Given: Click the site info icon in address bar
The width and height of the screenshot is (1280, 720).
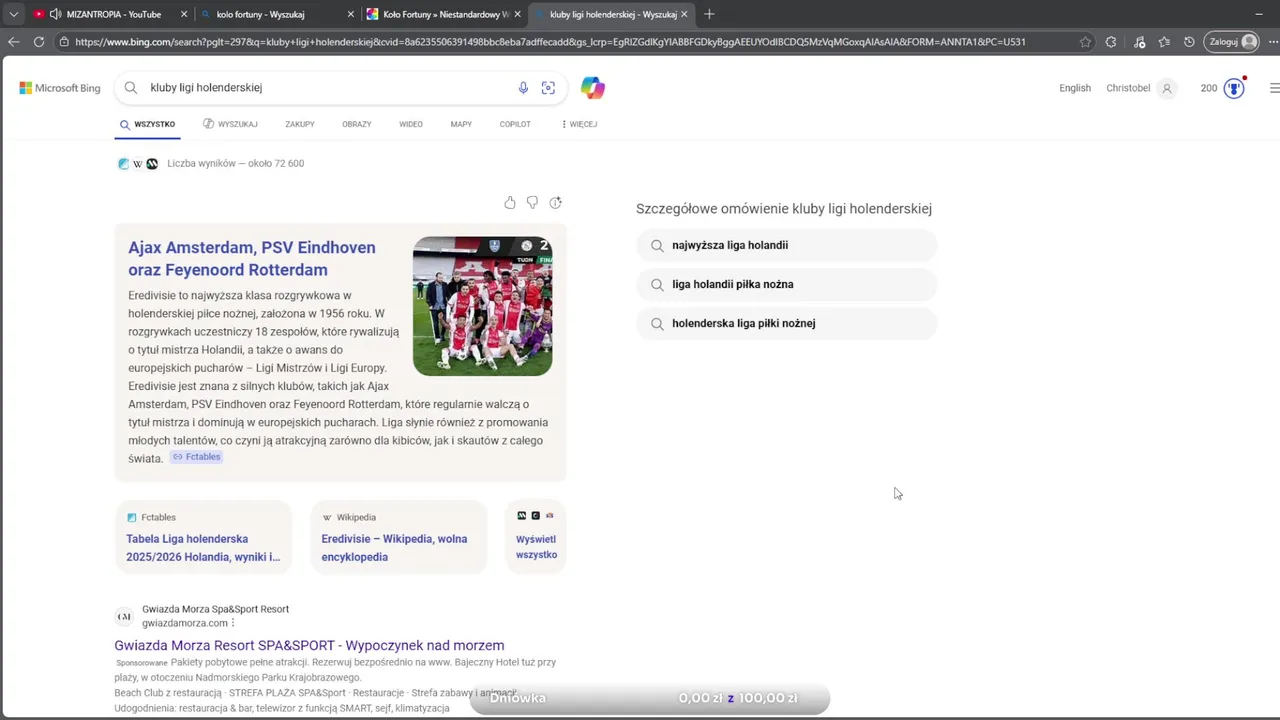Looking at the screenshot, I should (x=64, y=42).
